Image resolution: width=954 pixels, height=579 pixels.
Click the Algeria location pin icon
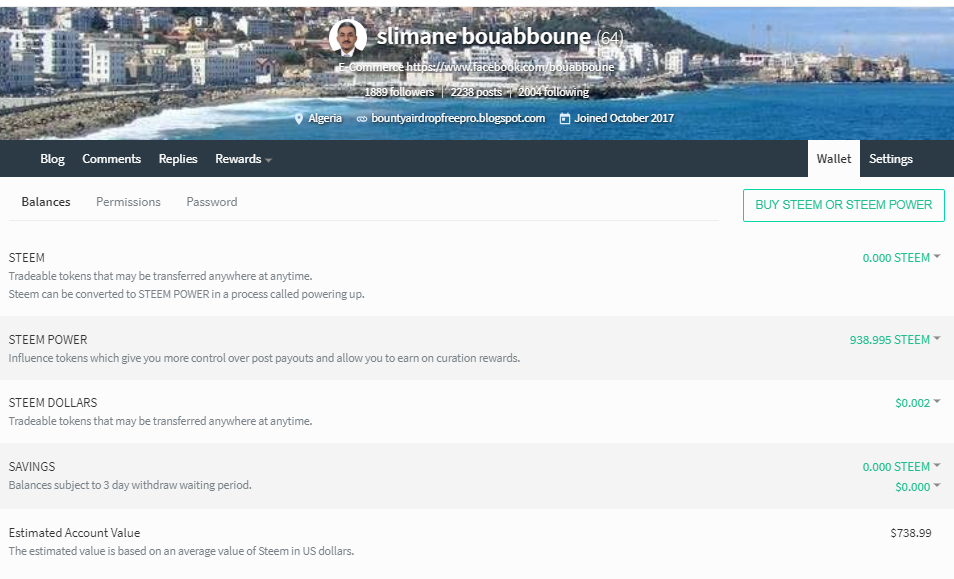[298, 118]
